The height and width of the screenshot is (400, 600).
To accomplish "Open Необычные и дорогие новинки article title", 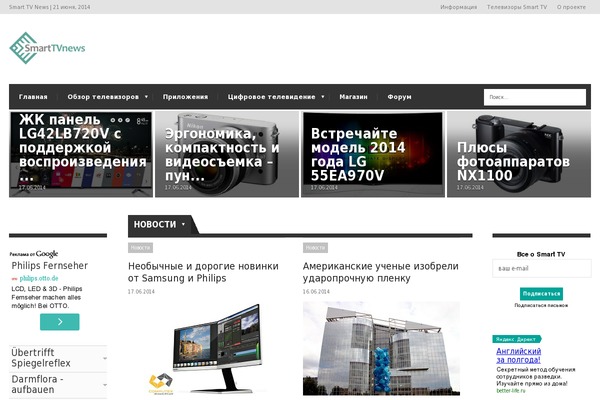I will click(x=203, y=272).
